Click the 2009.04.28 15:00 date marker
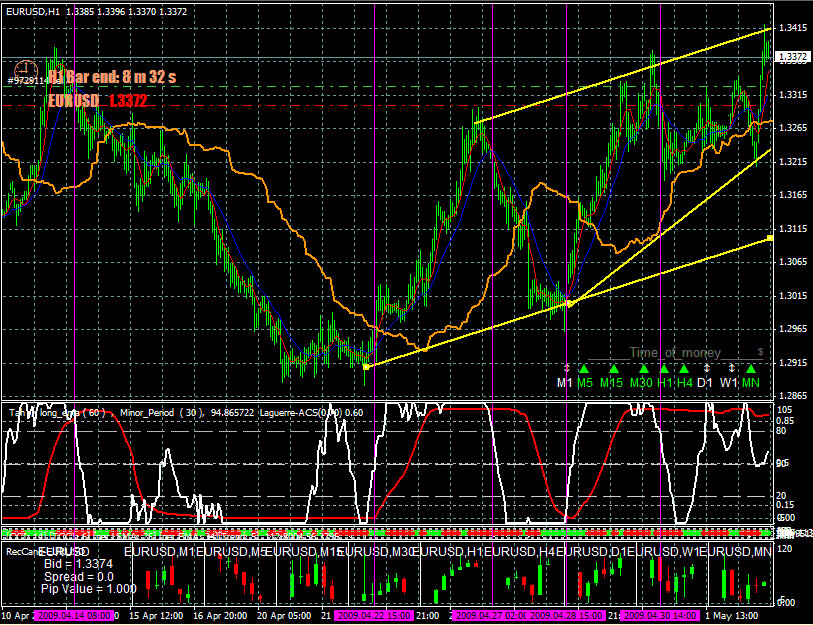813x625 pixels. (566, 616)
